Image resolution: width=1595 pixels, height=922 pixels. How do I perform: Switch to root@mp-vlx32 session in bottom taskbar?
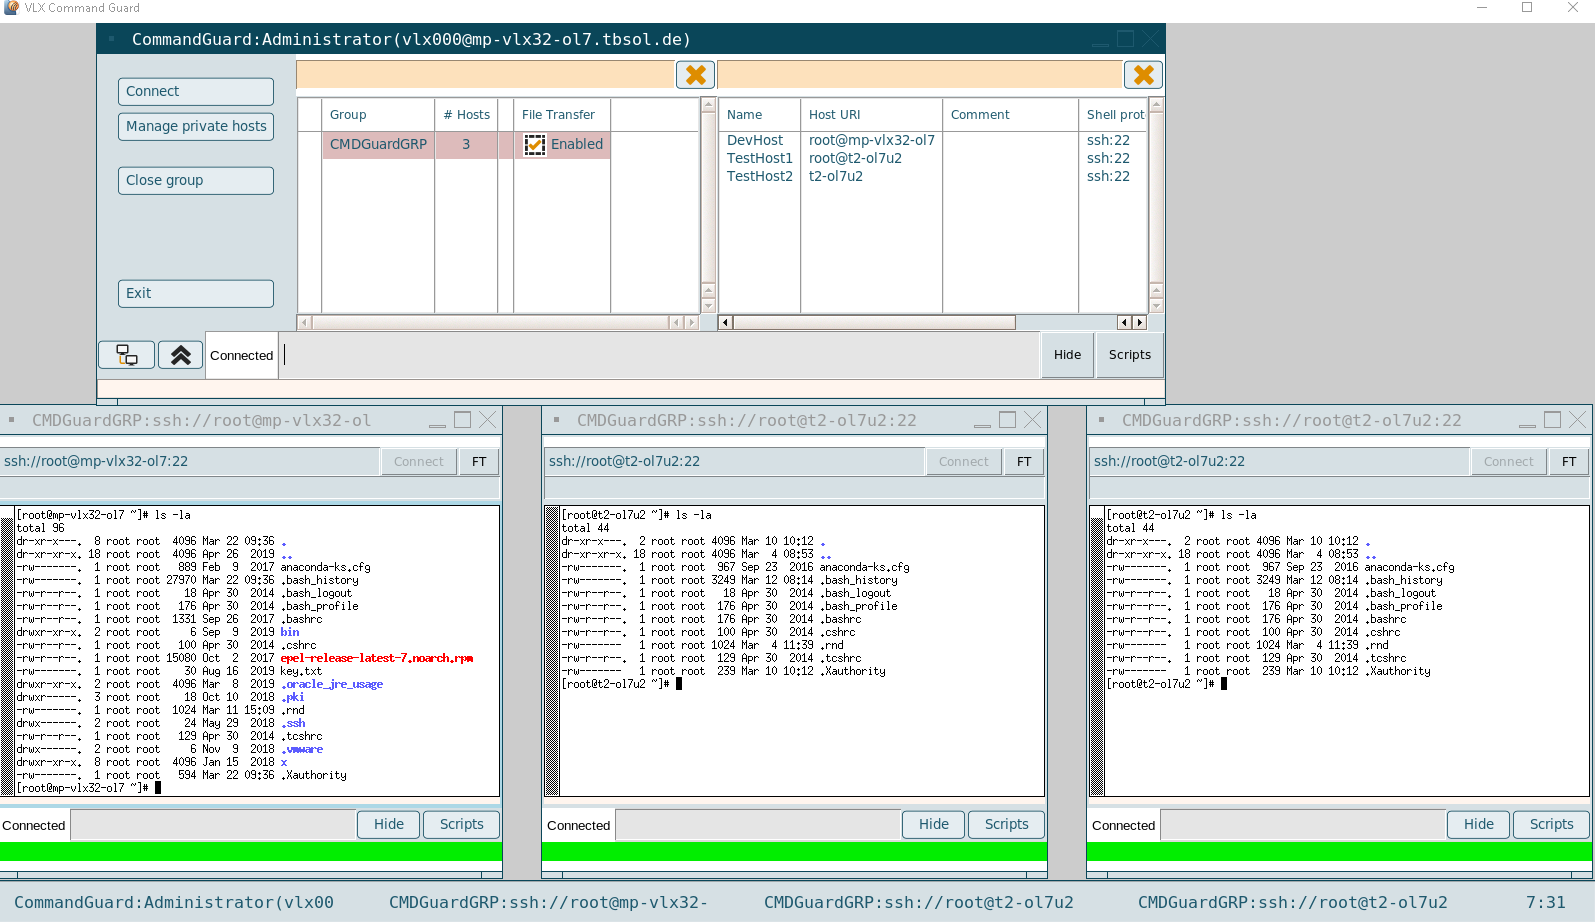coord(548,902)
